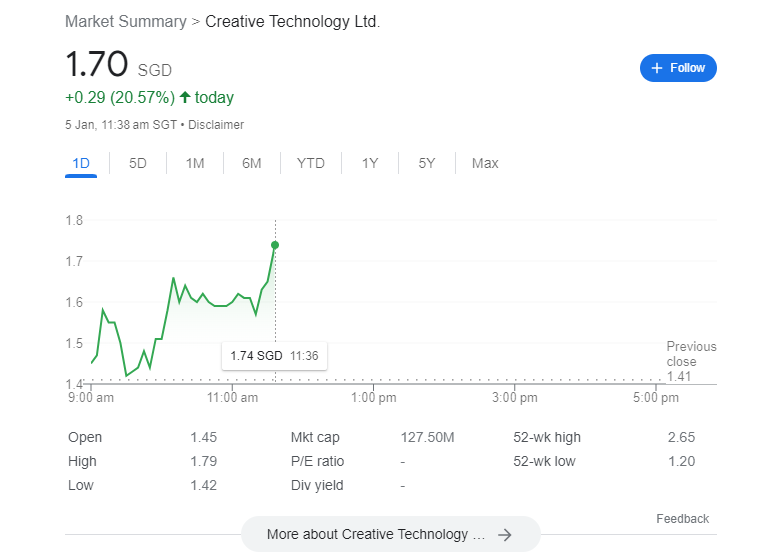Screen dimensions: 776x554
Task: Click the 1.74 SGD chart tooltip
Action: tap(274, 356)
